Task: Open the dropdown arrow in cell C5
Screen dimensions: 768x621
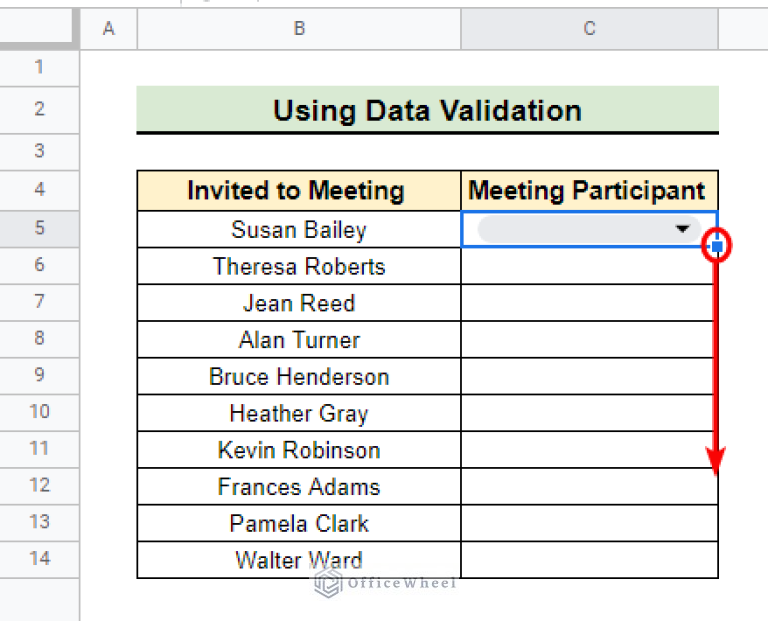Action: (x=682, y=229)
